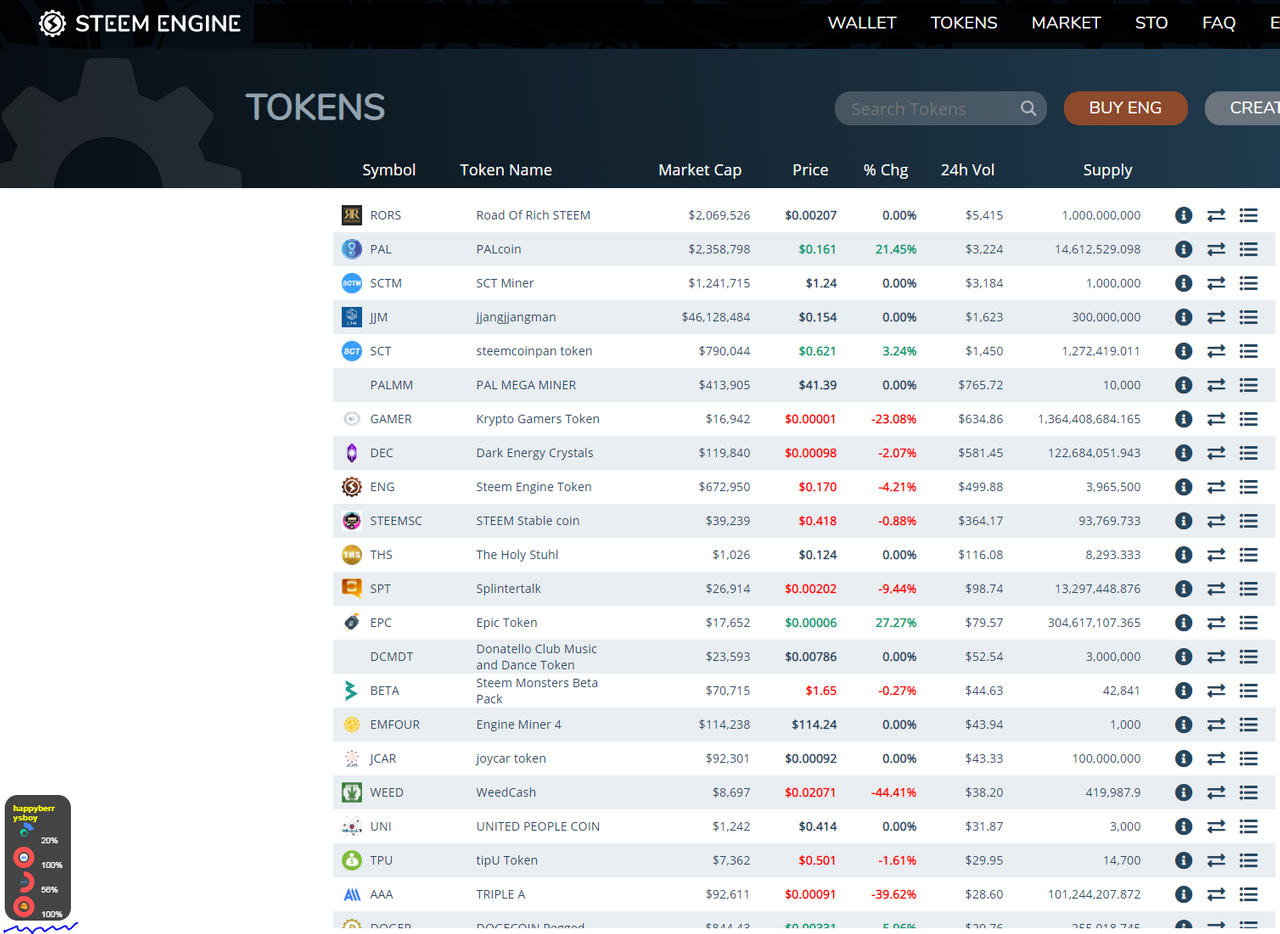Open info for GAMER token

1183,419
